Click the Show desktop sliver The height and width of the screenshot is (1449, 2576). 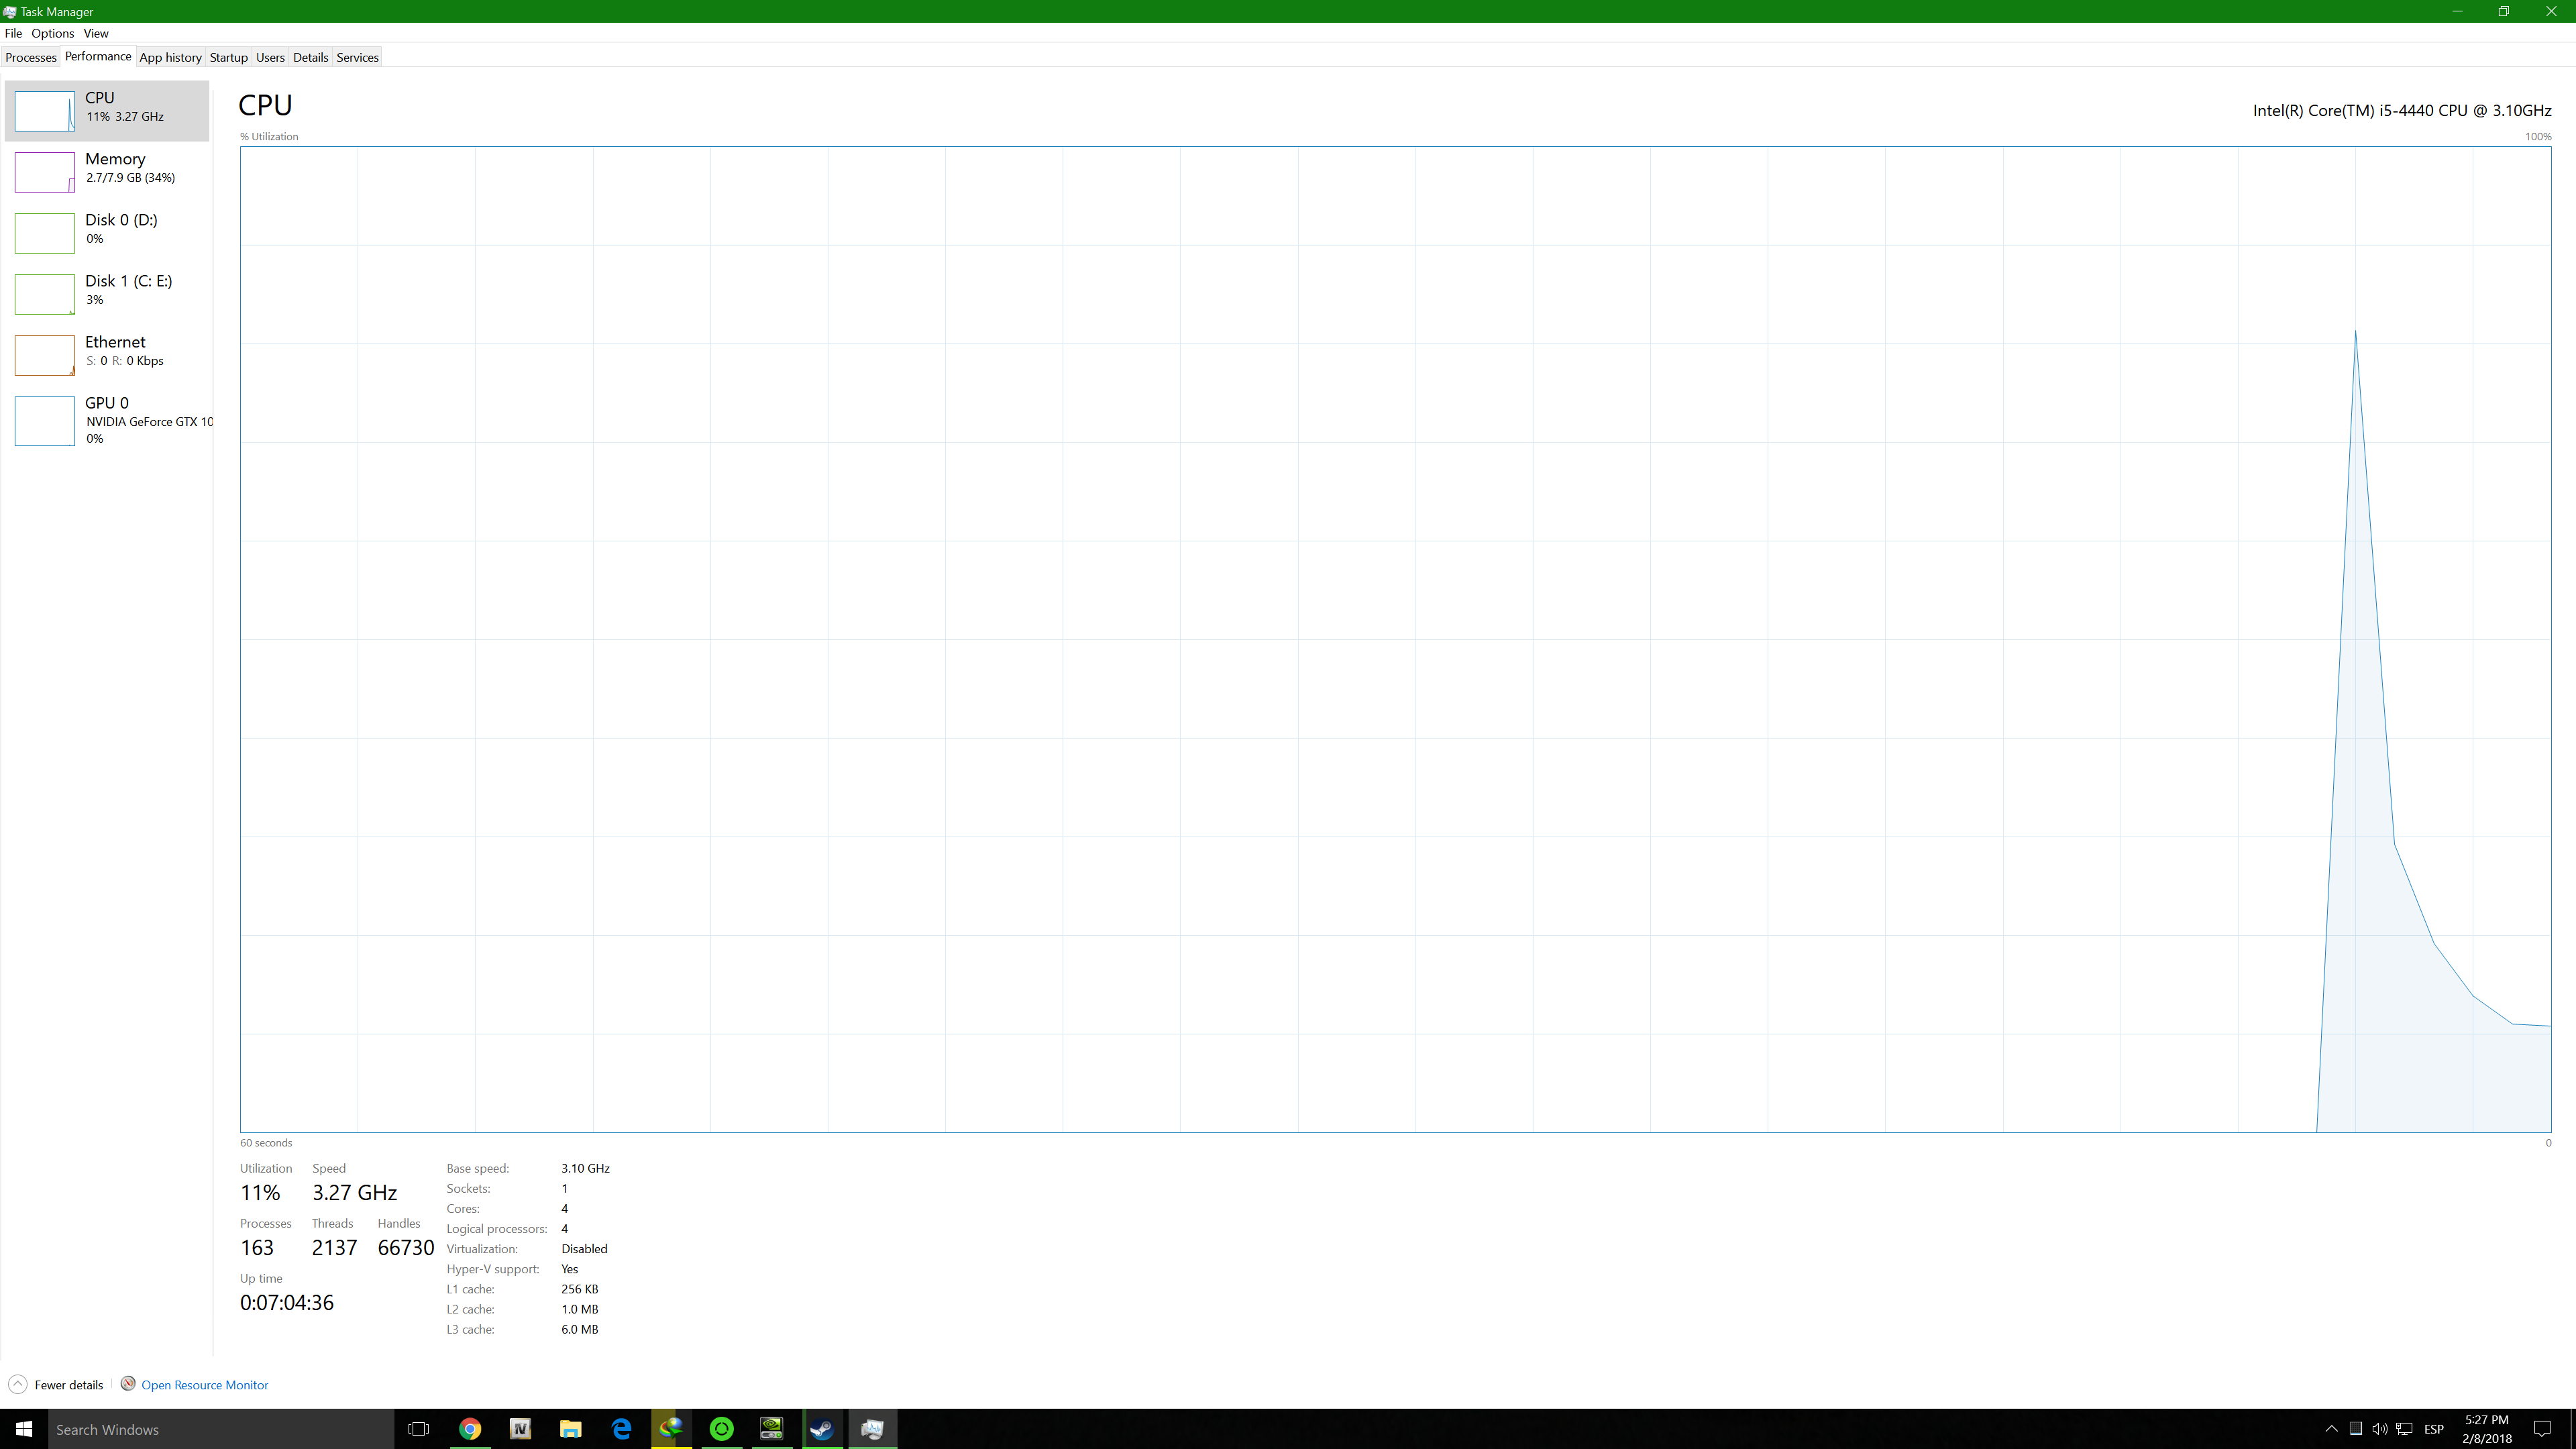[2572, 1429]
